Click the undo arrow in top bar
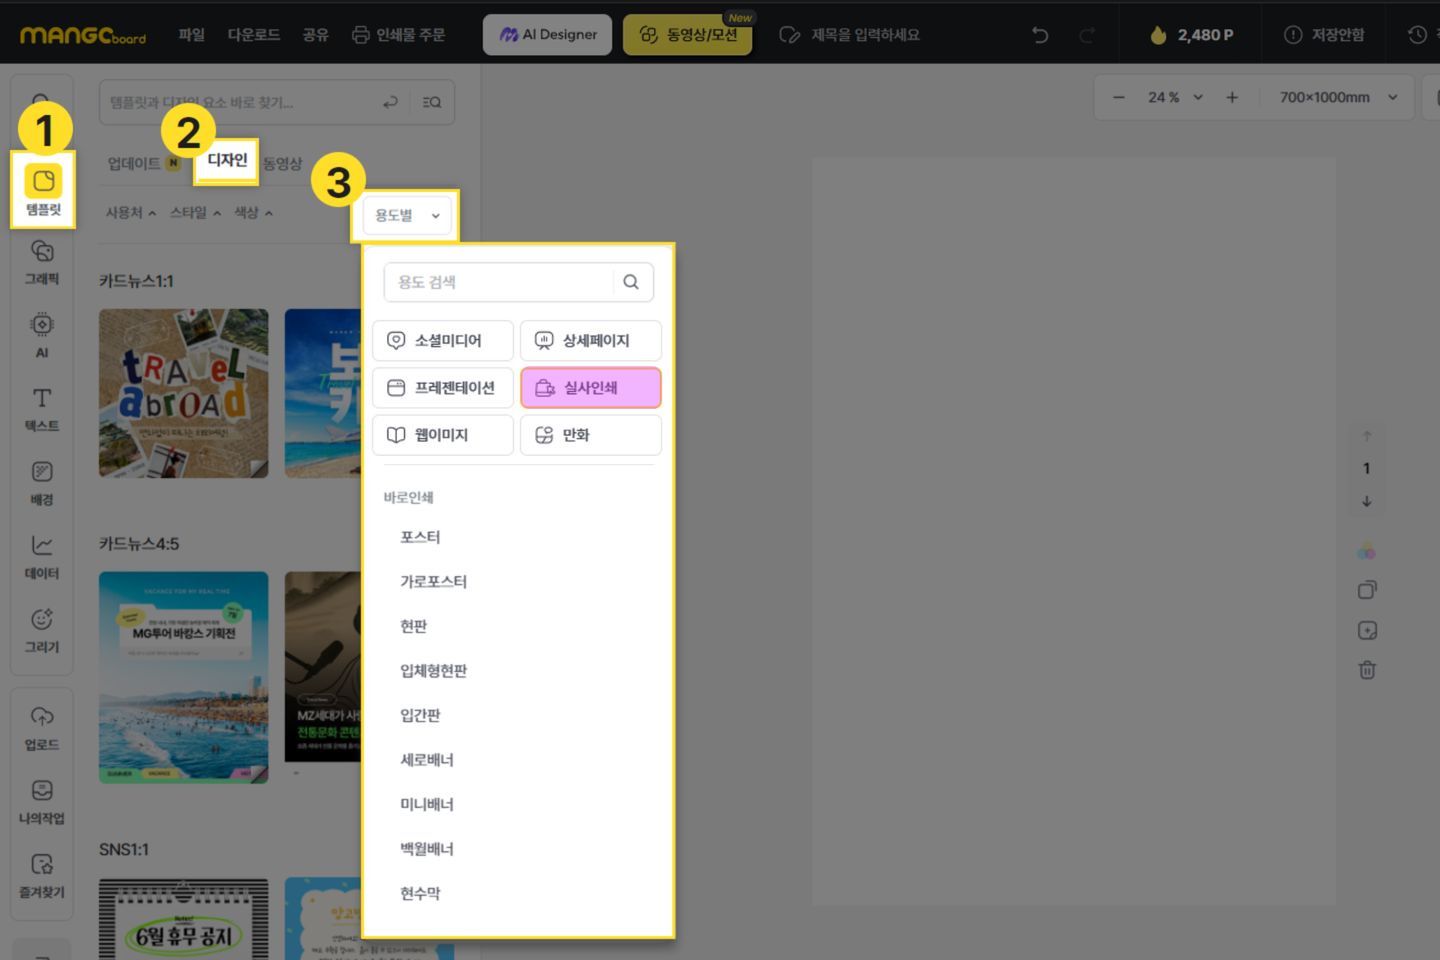This screenshot has height=960, width=1440. [1040, 35]
